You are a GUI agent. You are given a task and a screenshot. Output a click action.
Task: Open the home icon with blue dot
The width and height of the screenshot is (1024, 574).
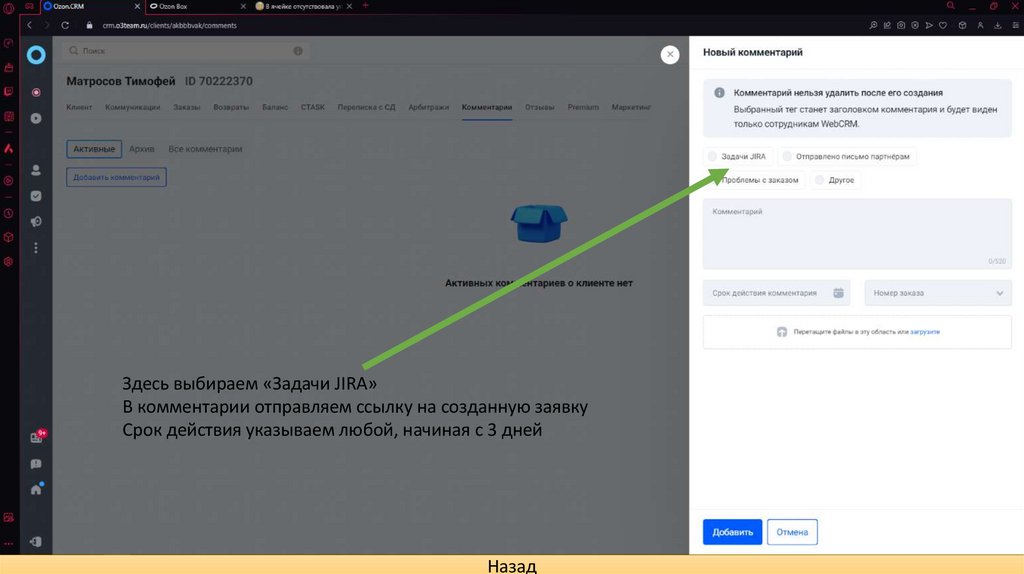37,488
